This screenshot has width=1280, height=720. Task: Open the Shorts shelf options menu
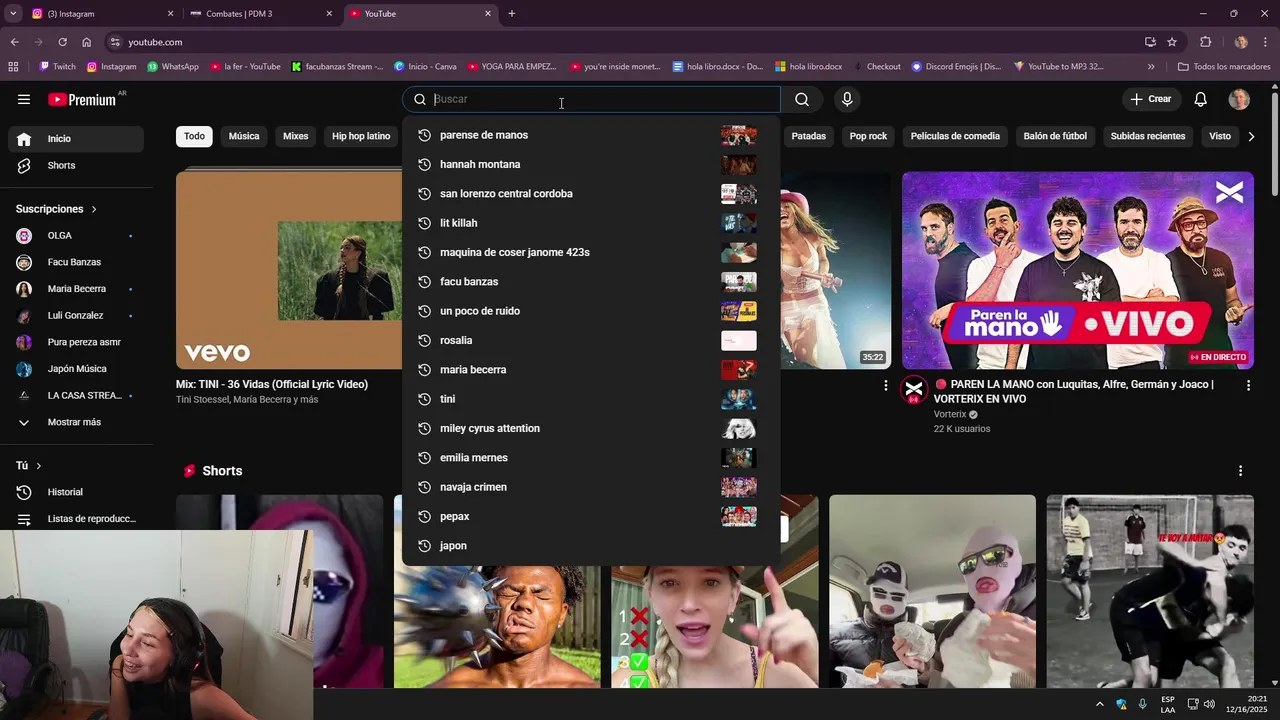tap(1241, 471)
